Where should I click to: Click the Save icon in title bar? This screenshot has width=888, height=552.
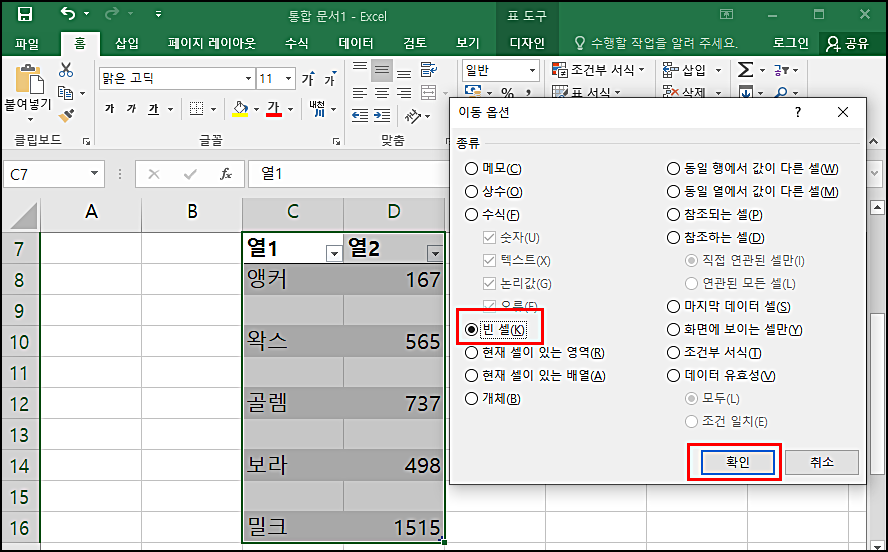24,14
